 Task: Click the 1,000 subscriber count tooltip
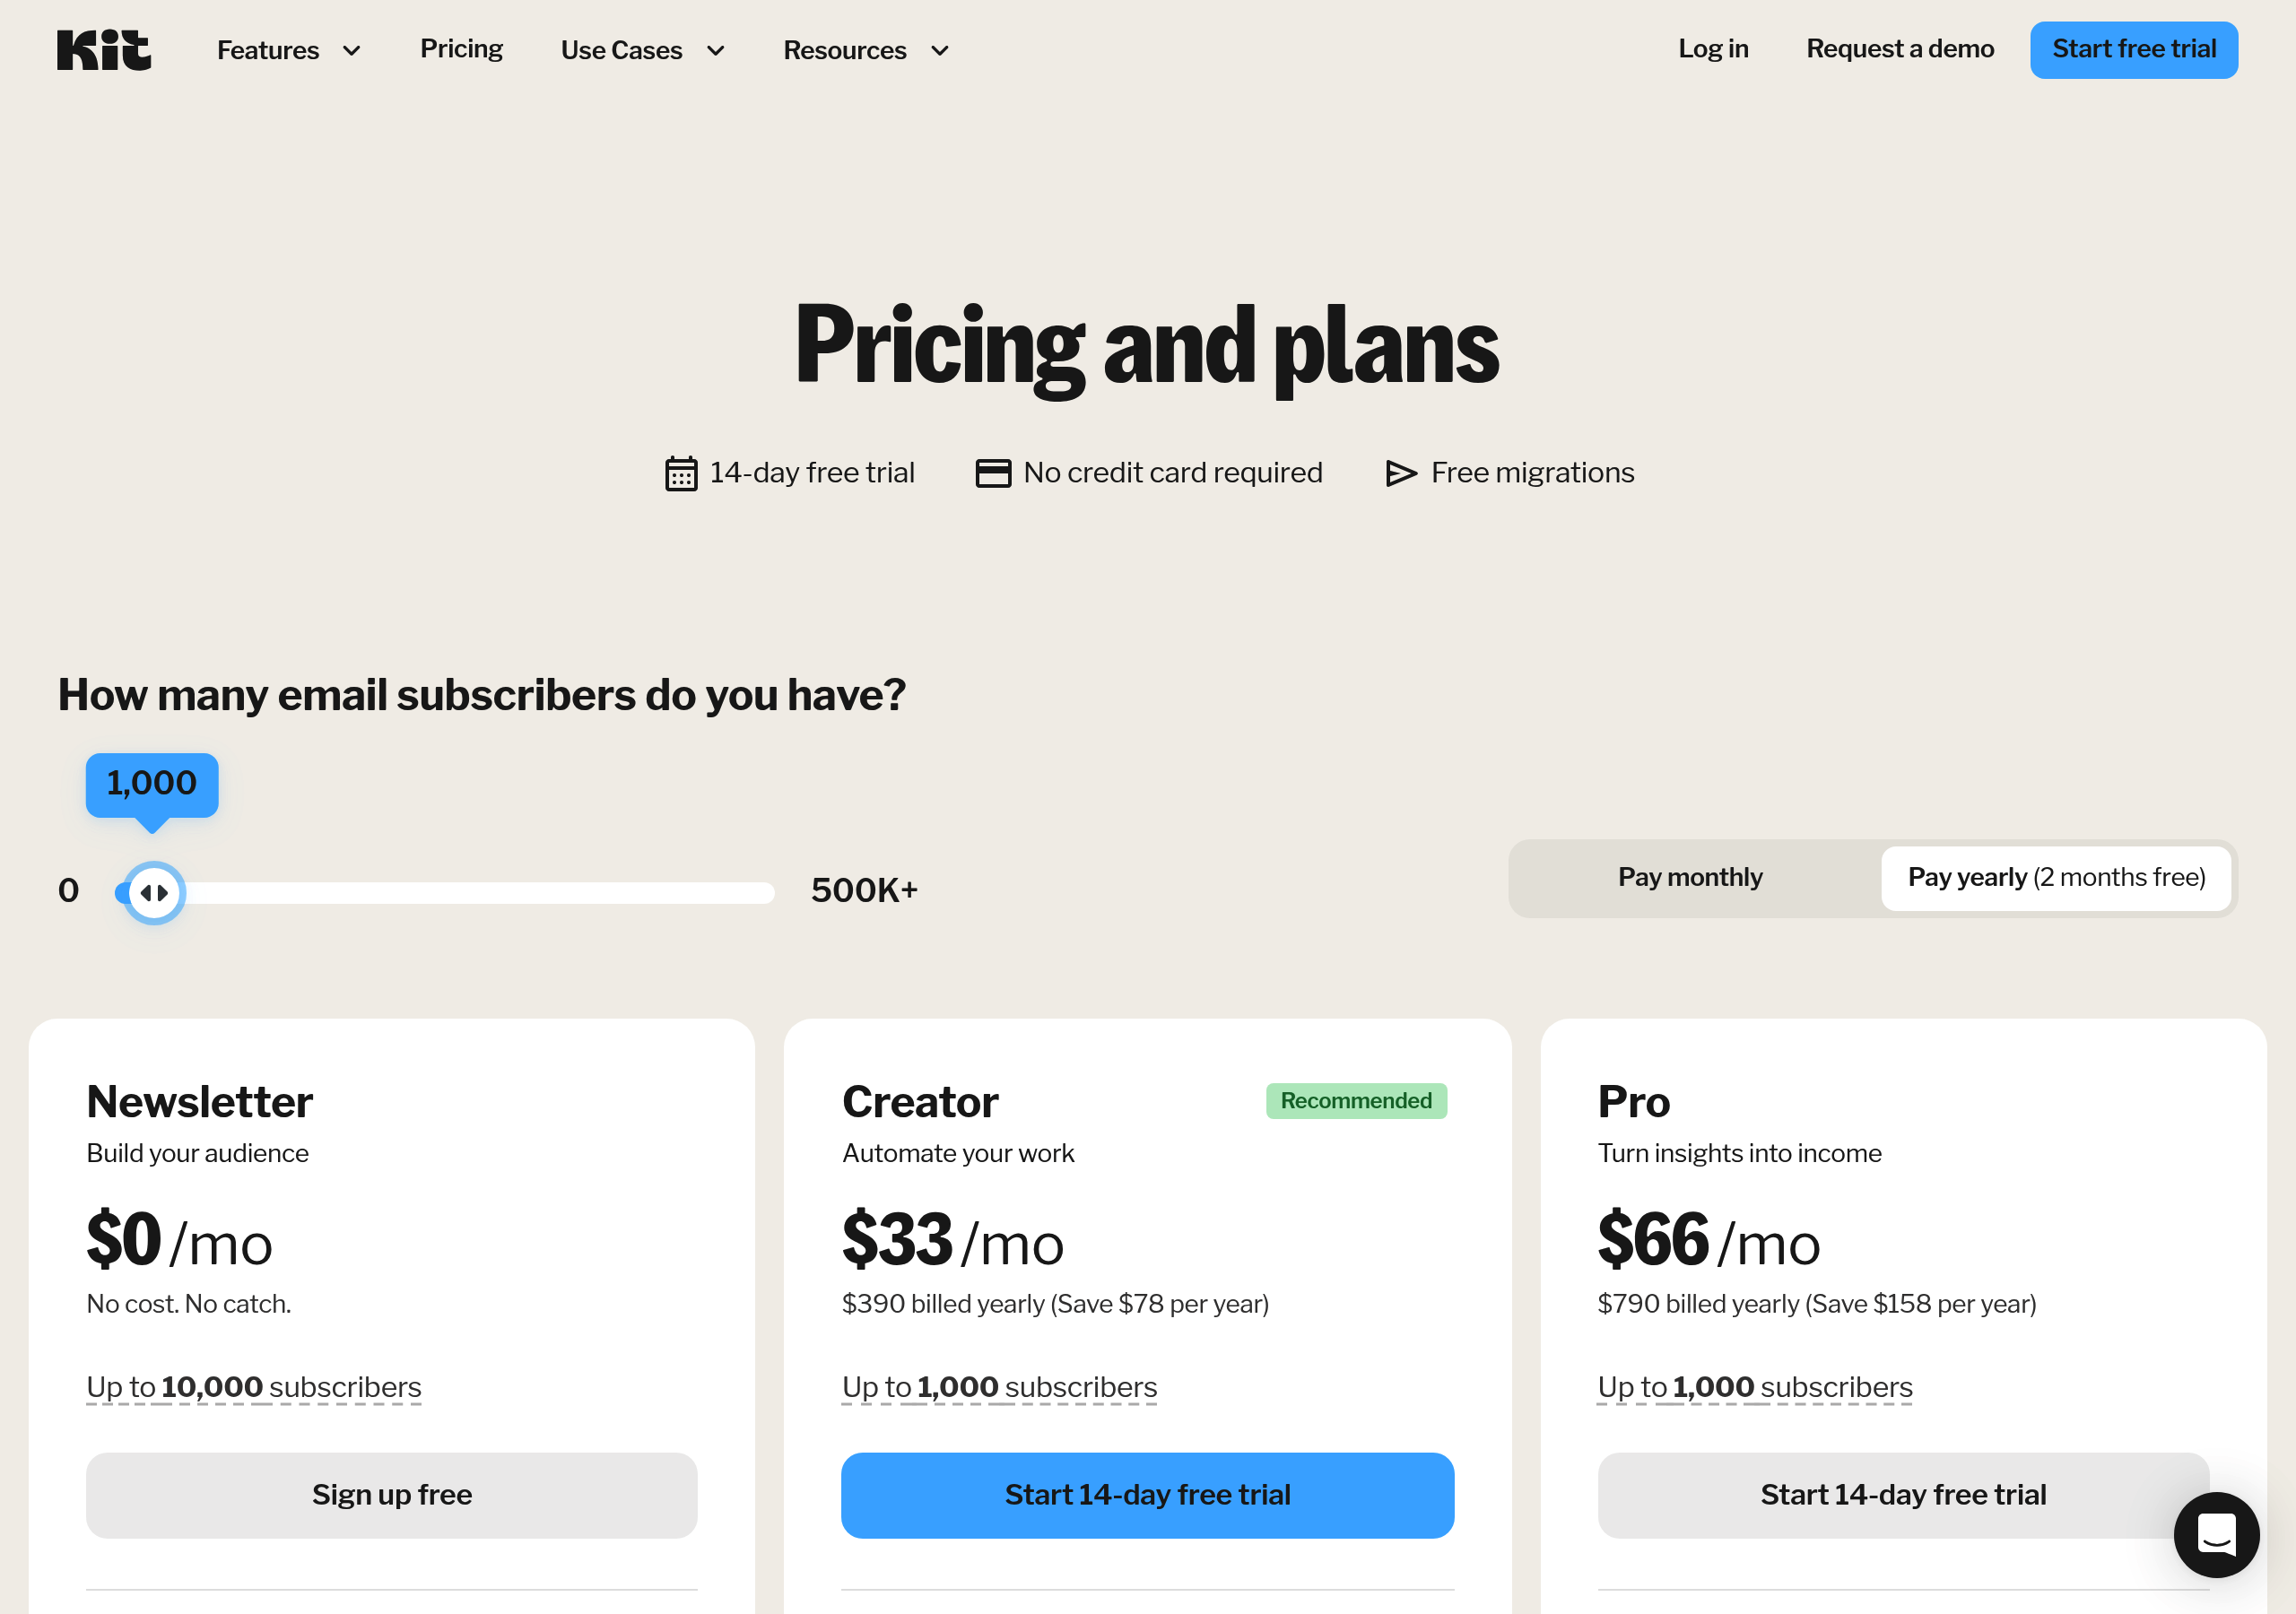click(x=151, y=784)
